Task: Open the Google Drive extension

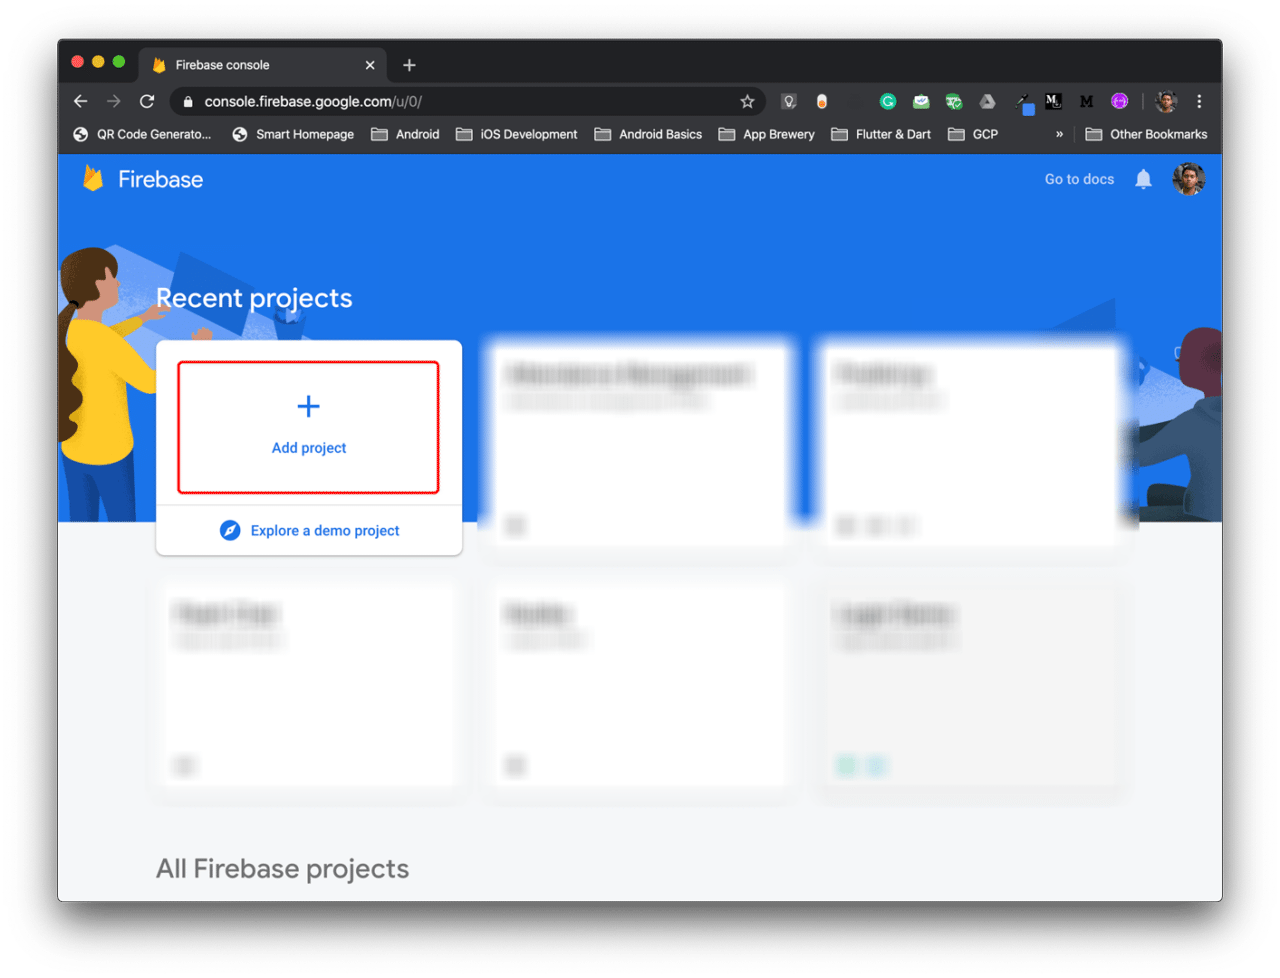Action: point(987,101)
